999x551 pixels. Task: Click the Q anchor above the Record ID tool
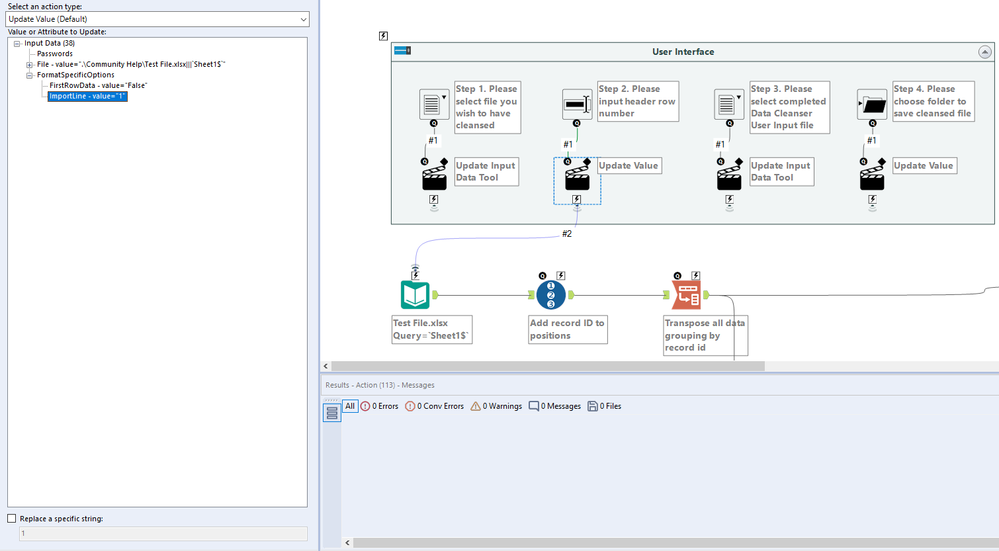coord(543,276)
